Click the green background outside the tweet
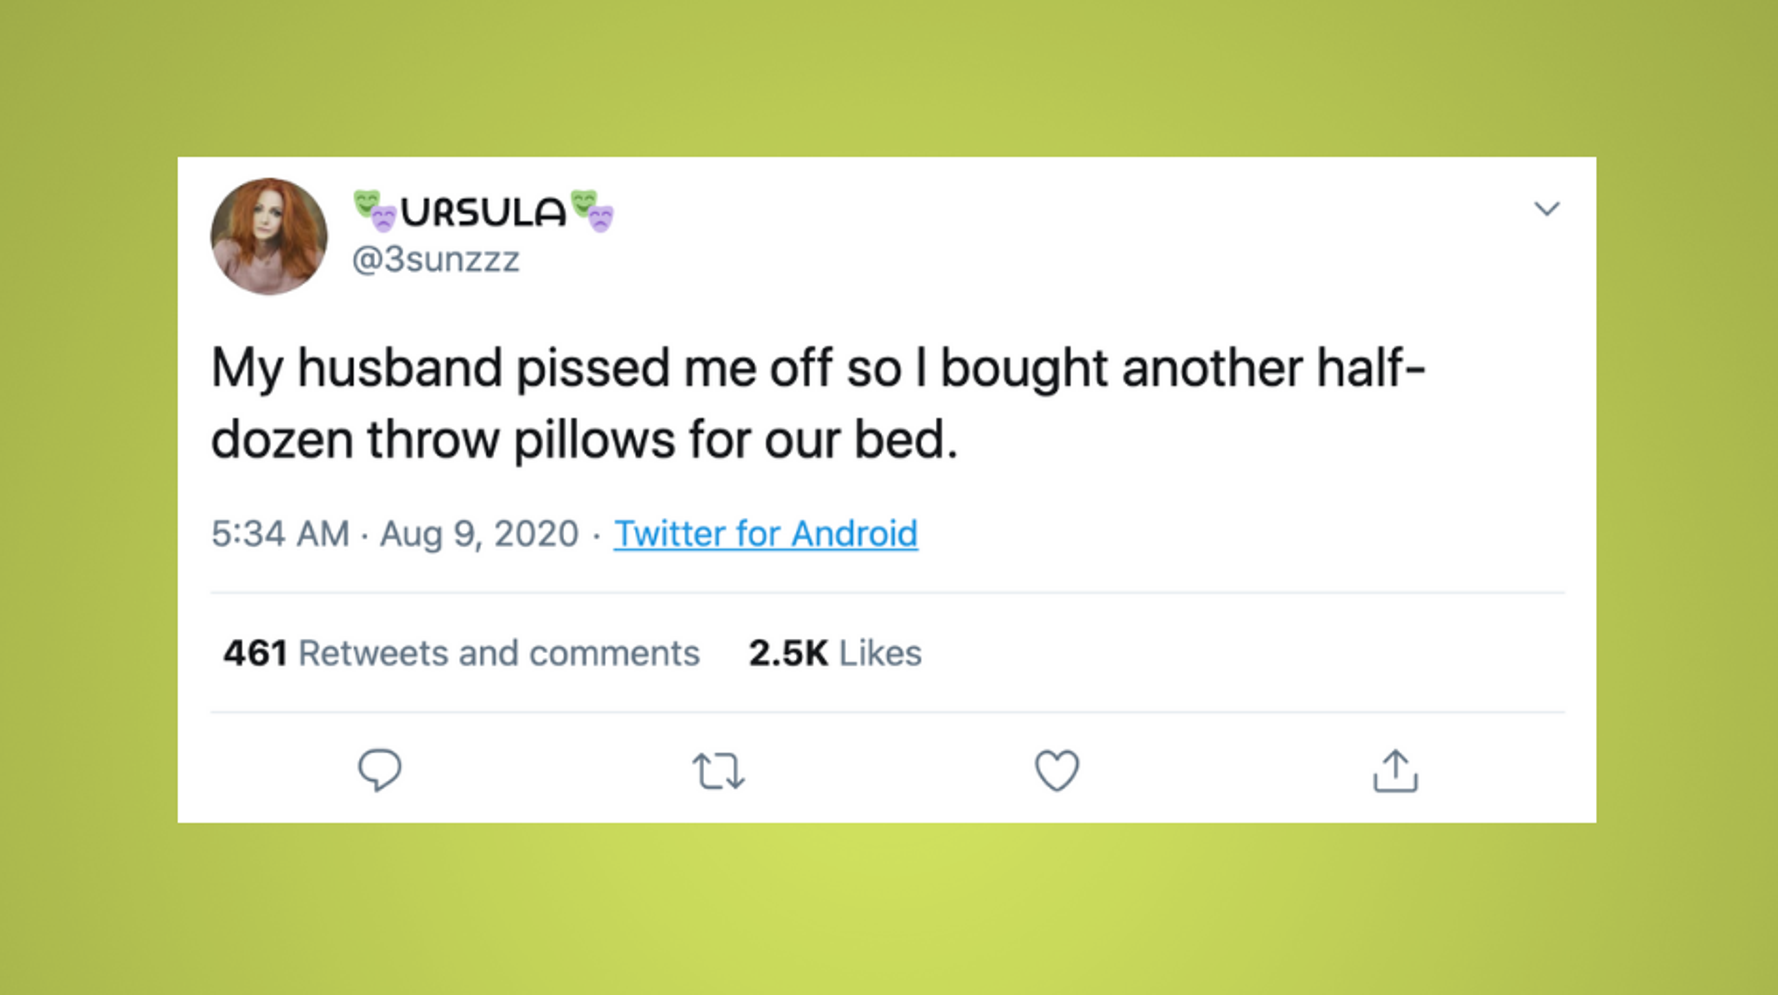The image size is (1778, 995). (x=888, y=910)
